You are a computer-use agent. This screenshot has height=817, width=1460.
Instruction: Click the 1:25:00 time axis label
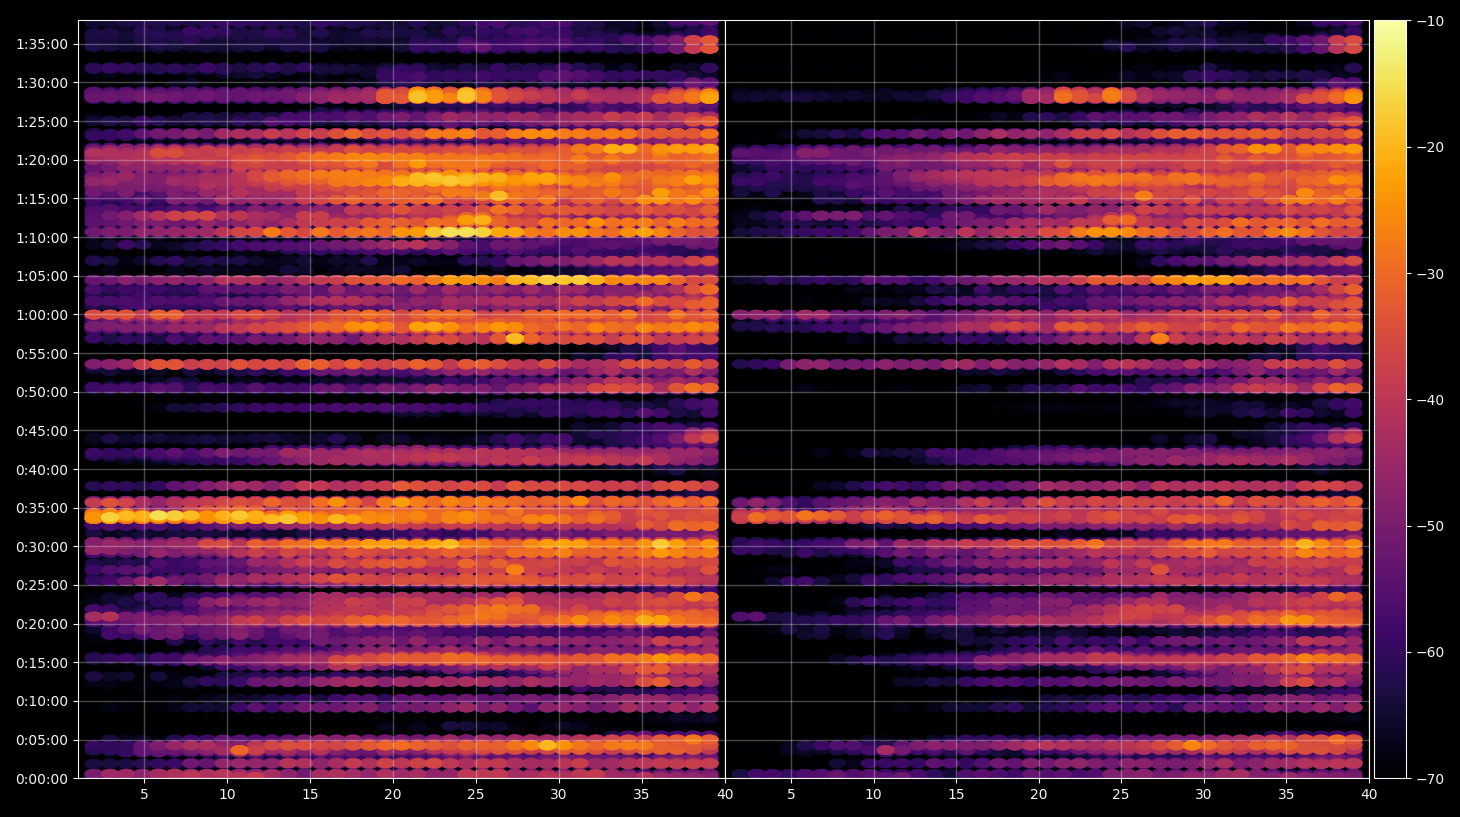pyautogui.click(x=42, y=122)
